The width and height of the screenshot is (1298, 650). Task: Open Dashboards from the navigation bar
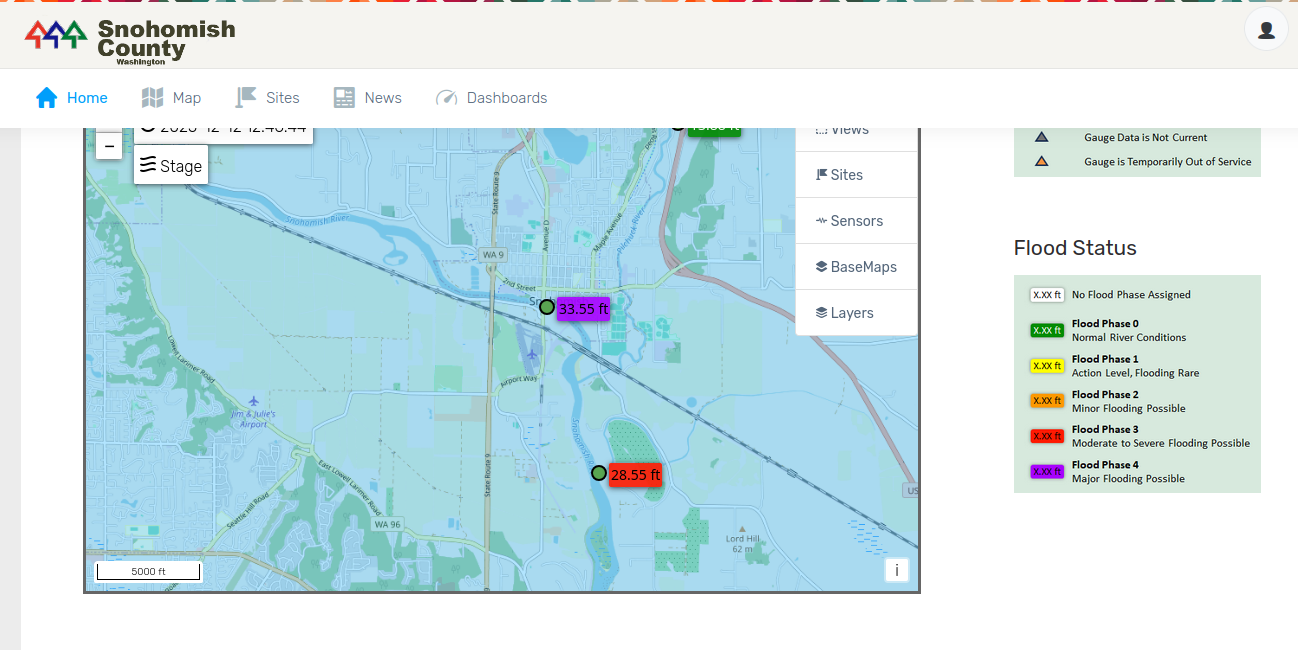coord(492,98)
